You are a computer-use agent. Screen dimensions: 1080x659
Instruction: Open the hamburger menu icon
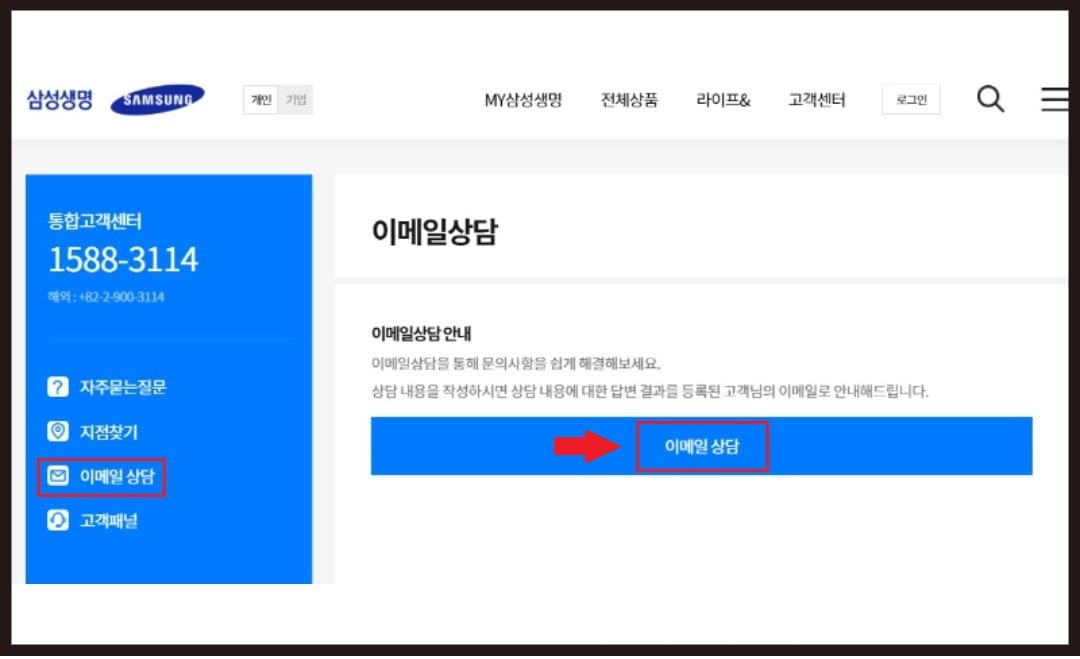point(1055,99)
